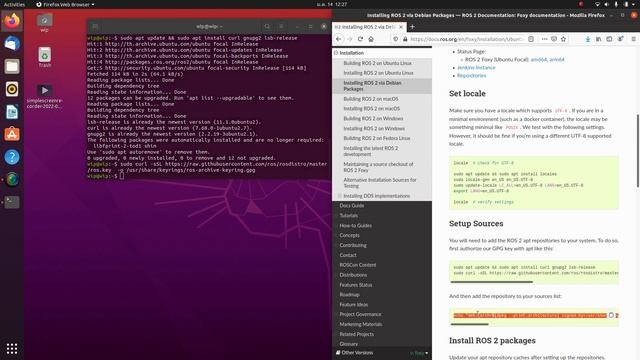Open the terminal hamburger menu
Viewport: 640px width, 360px height.
[x=281, y=27]
